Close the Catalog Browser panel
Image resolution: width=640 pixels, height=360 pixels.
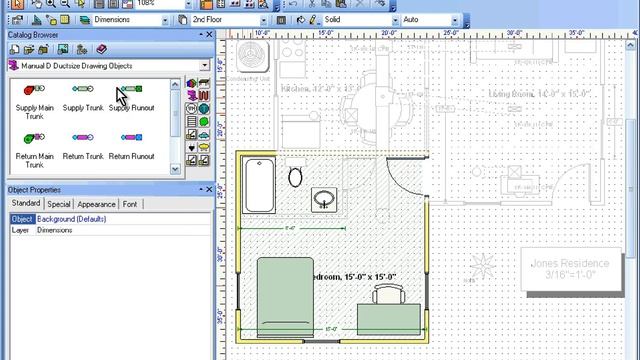pyautogui.click(x=209, y=35)
